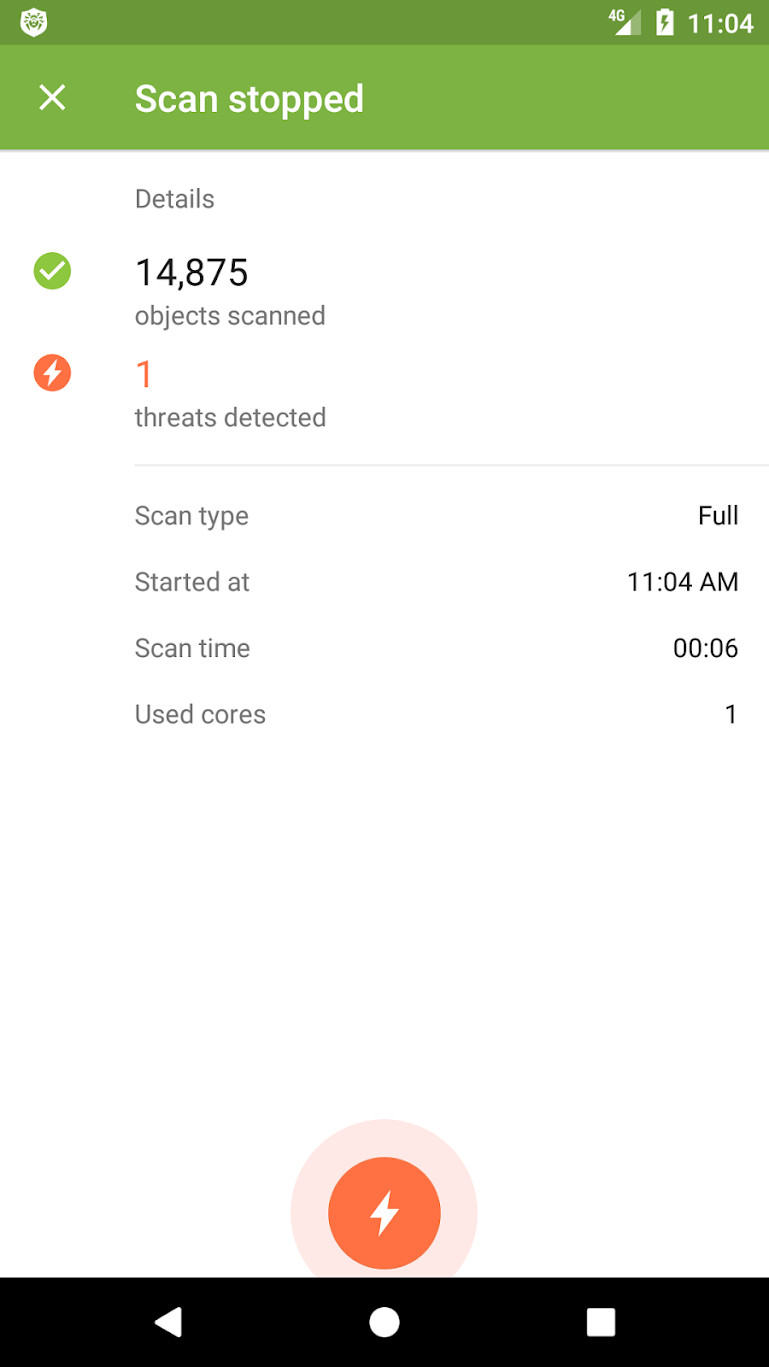Tap the Scan time 00:06 value
The height and width of the screenshot is (1367, 769).
coord(705,648)
